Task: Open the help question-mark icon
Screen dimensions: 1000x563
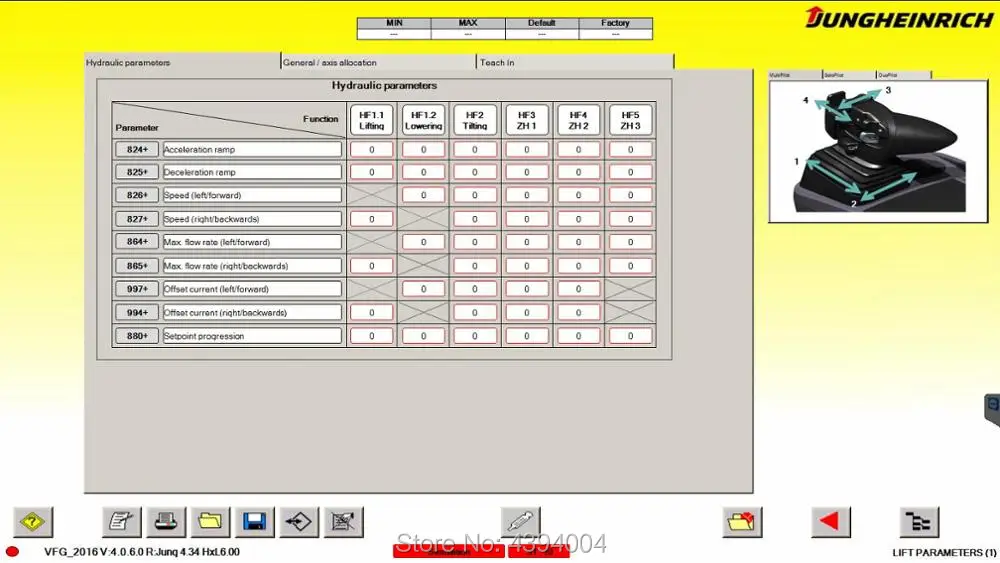Action: [33, 522]
